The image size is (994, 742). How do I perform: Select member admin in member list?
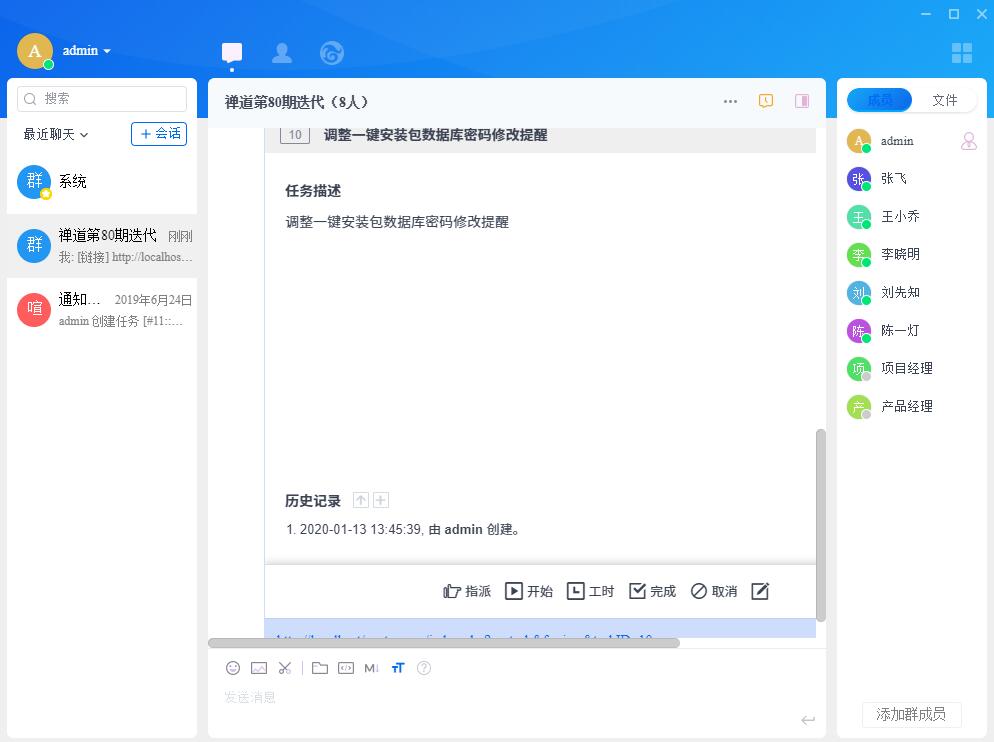(912, 141)
